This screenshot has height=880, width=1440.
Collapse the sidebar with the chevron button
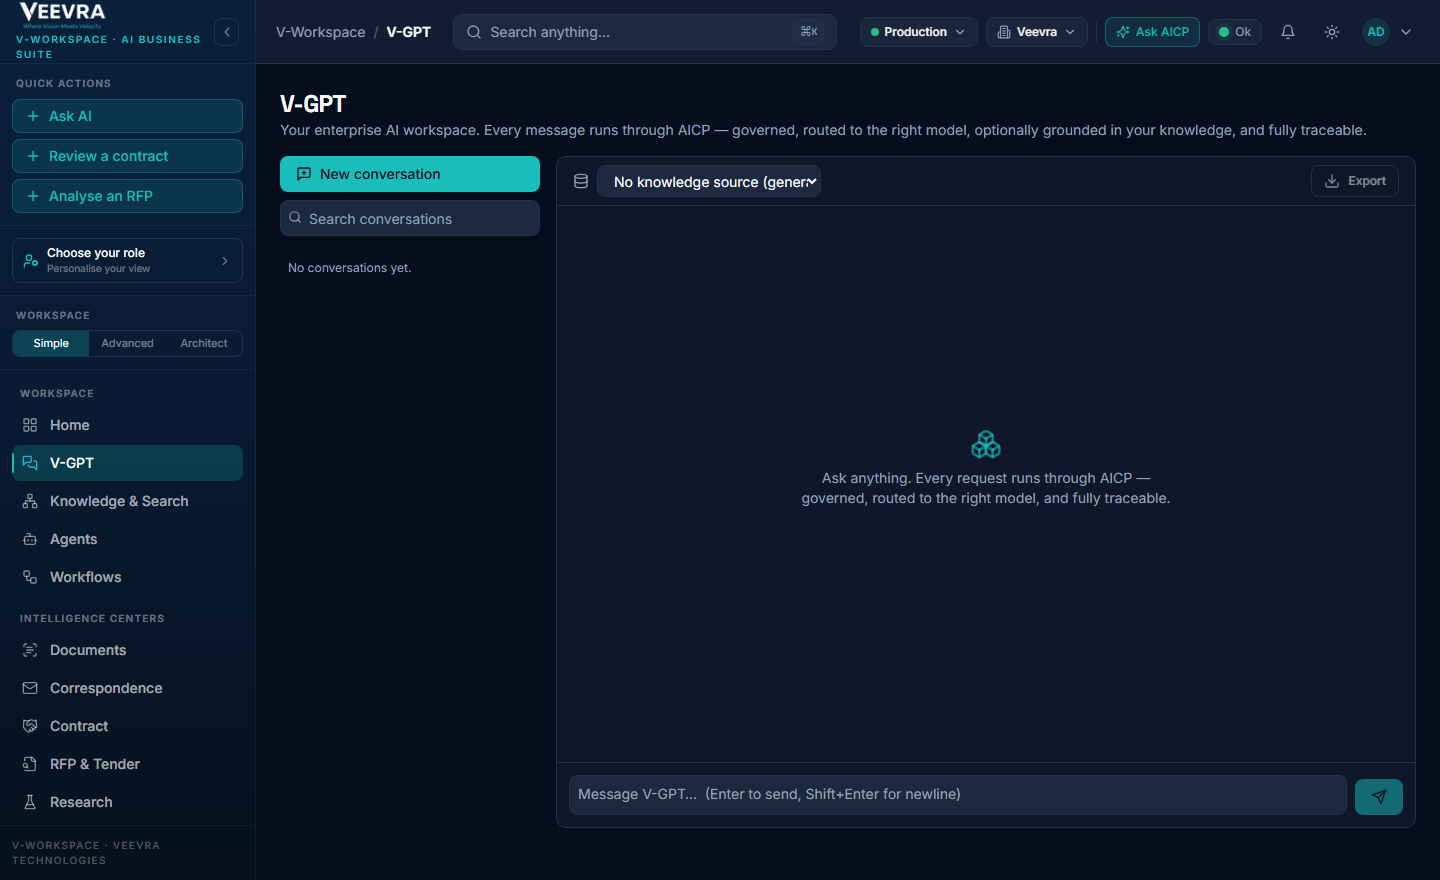click(227, 32)
